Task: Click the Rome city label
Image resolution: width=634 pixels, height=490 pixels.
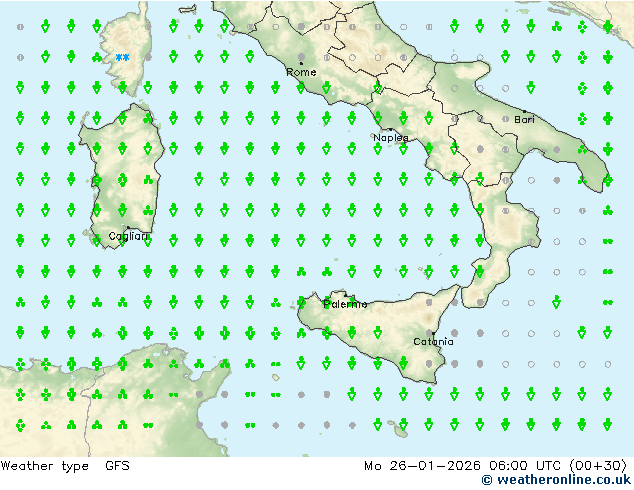Action: 301,72
